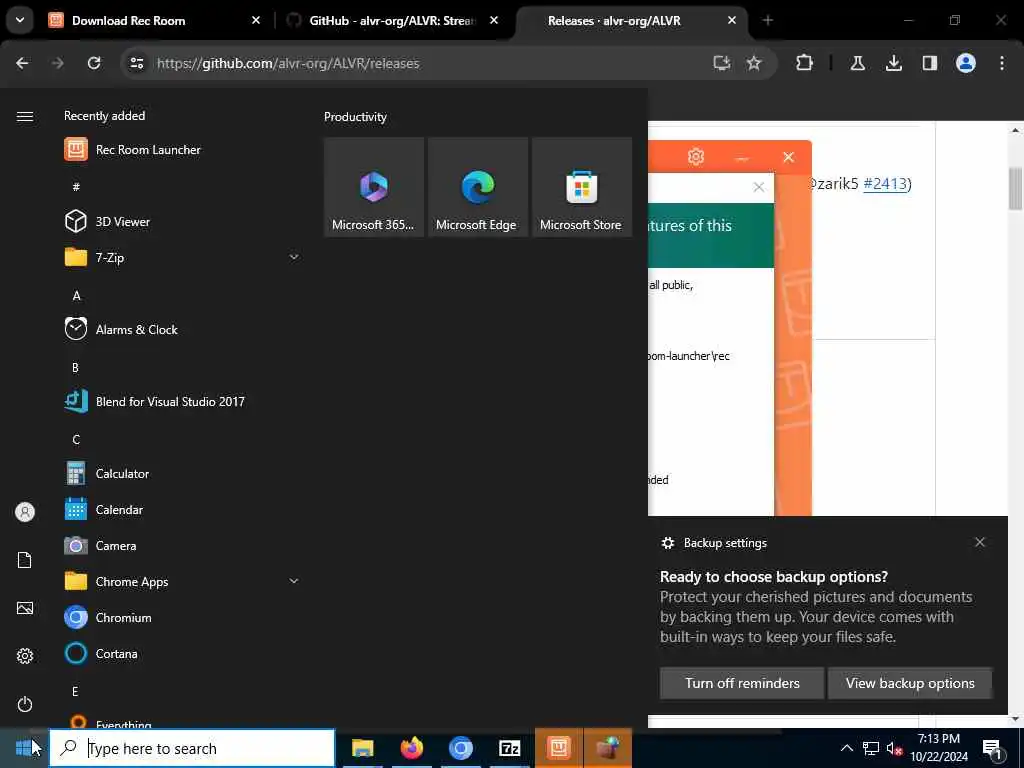Image resolution: width=1024 pixels, height=768 pixels.
Task: Open the tab search dropdown arrow
Action: click(x=20, y=20)
